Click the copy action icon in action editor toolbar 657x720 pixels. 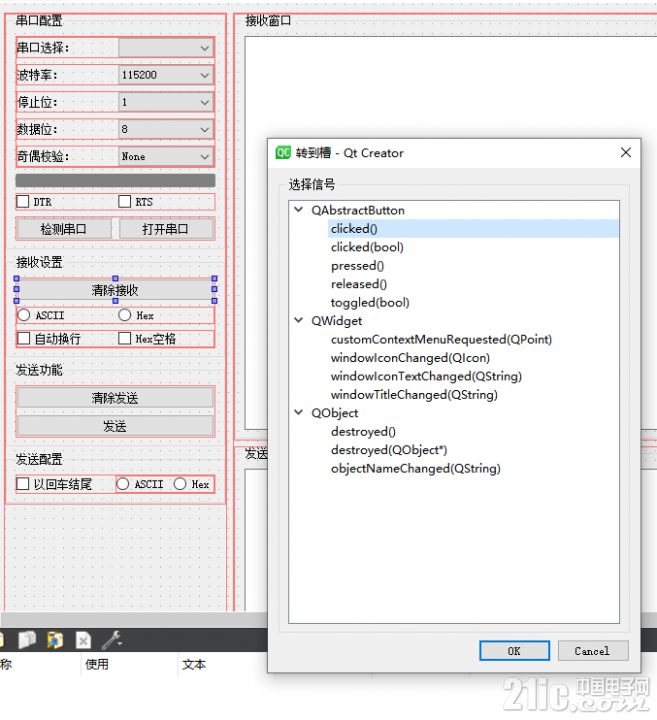click(27, 640)
